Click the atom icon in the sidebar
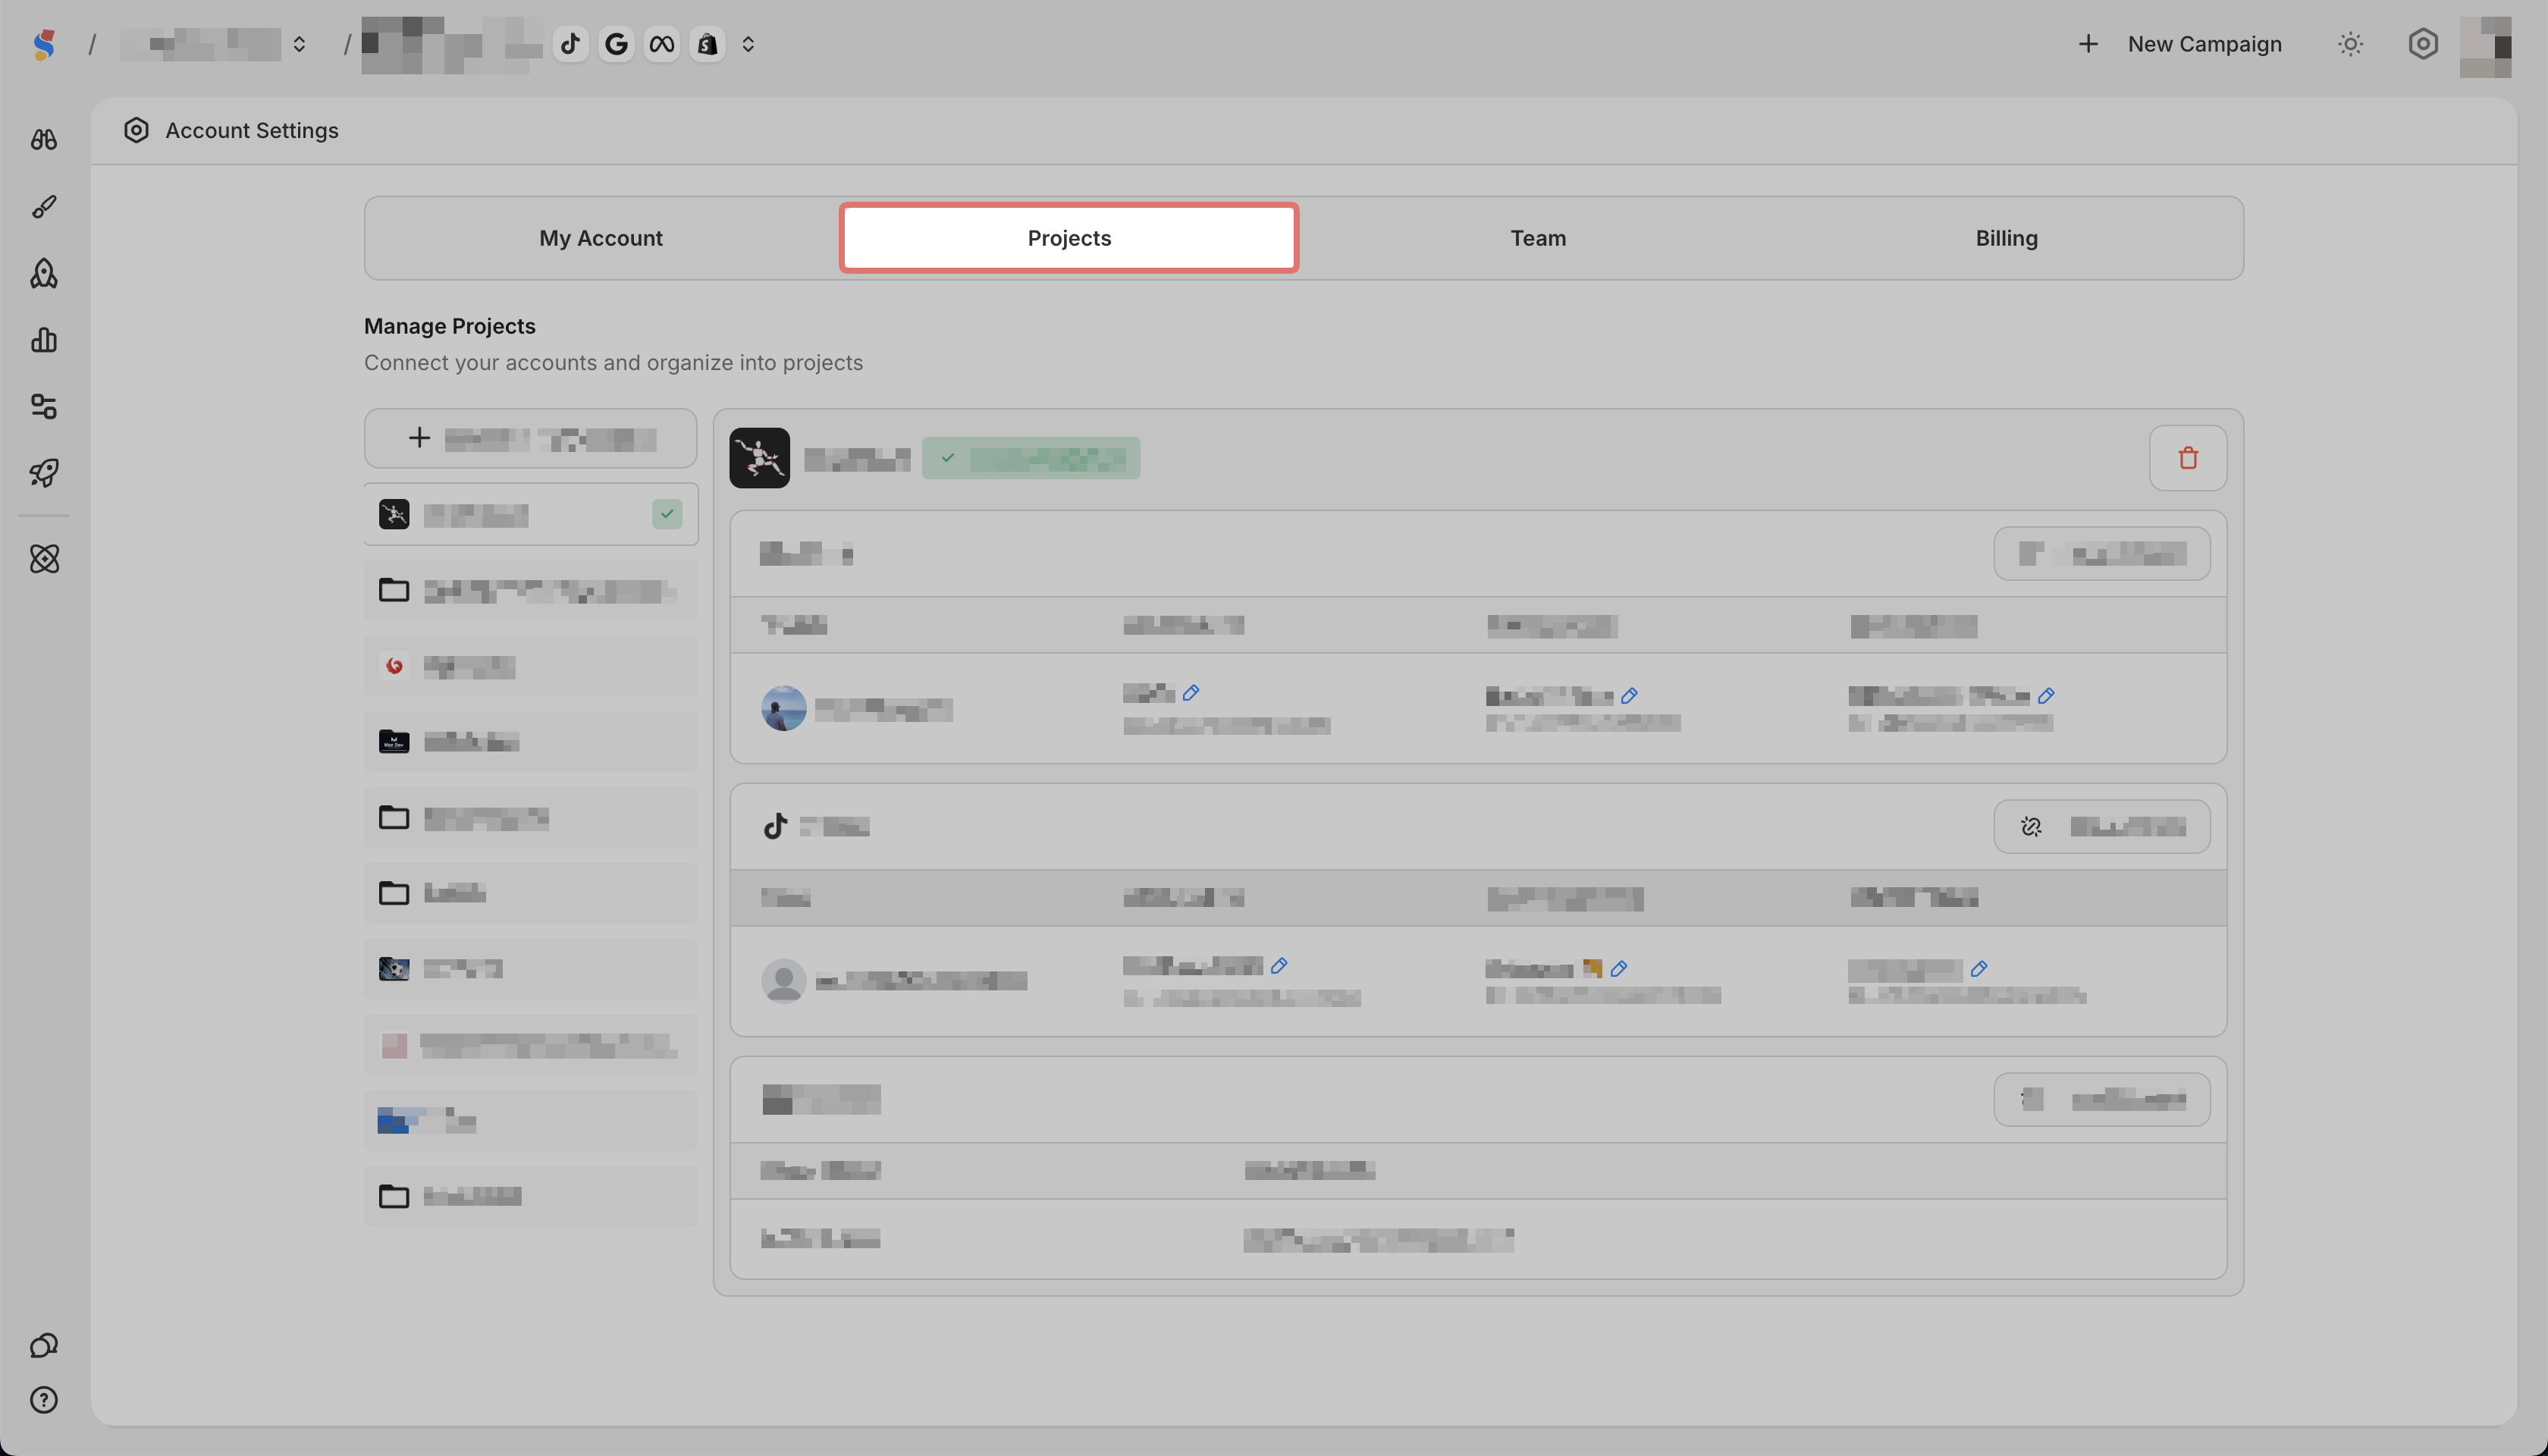Viewport: 2548px width, 1456px height. pyautogui.click(x=44, y=559)
